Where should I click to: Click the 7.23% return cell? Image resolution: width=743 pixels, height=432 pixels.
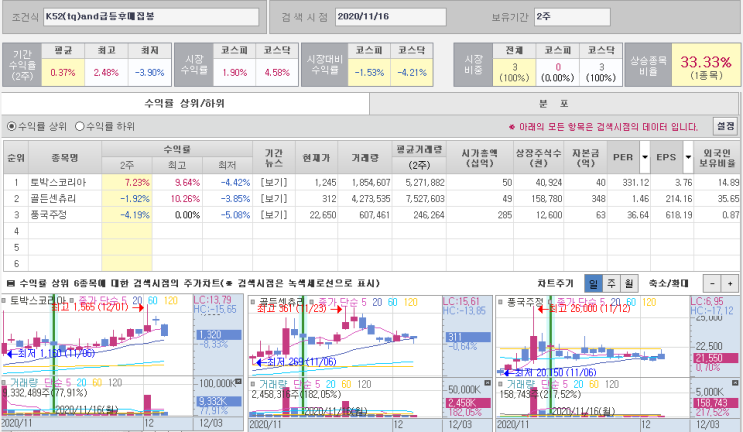(127, 182)
